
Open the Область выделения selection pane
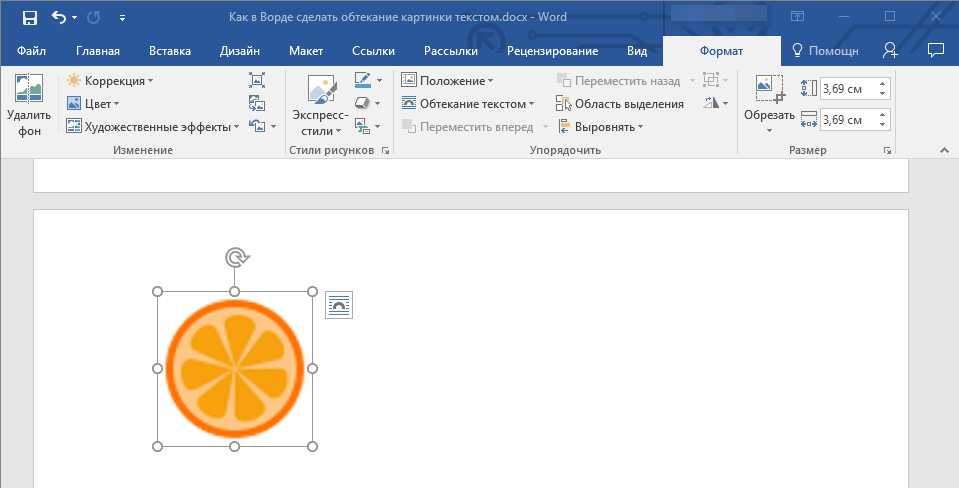coord(620,103)
